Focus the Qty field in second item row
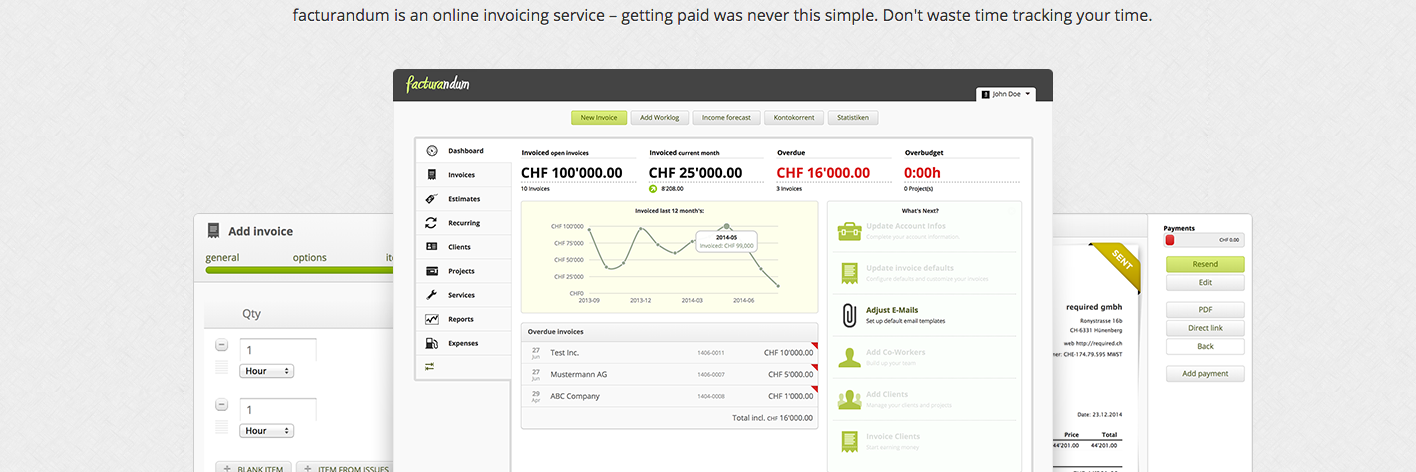This screenshot has width=1416, height=472. 278,411
